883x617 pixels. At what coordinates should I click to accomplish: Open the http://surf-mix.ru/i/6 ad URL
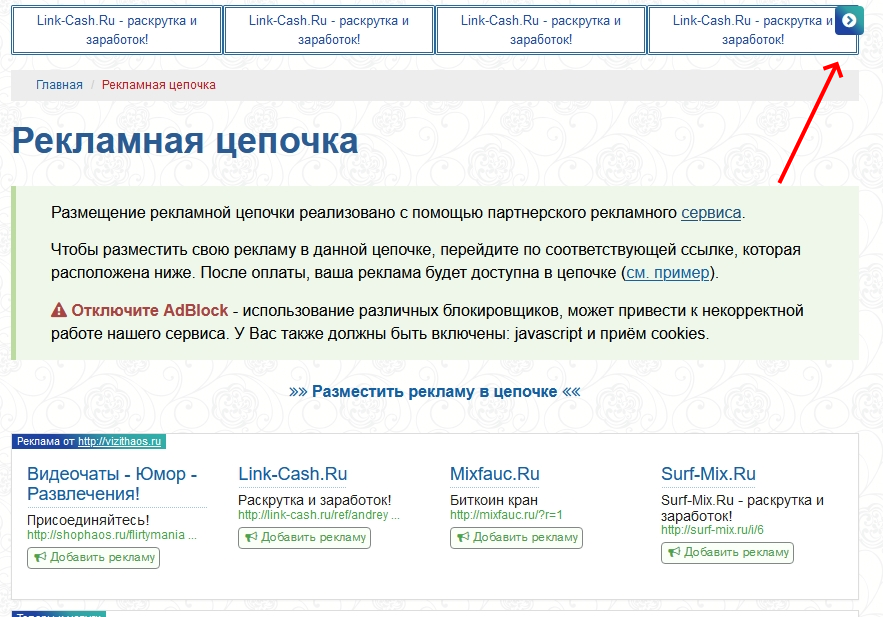pos(712,530)
